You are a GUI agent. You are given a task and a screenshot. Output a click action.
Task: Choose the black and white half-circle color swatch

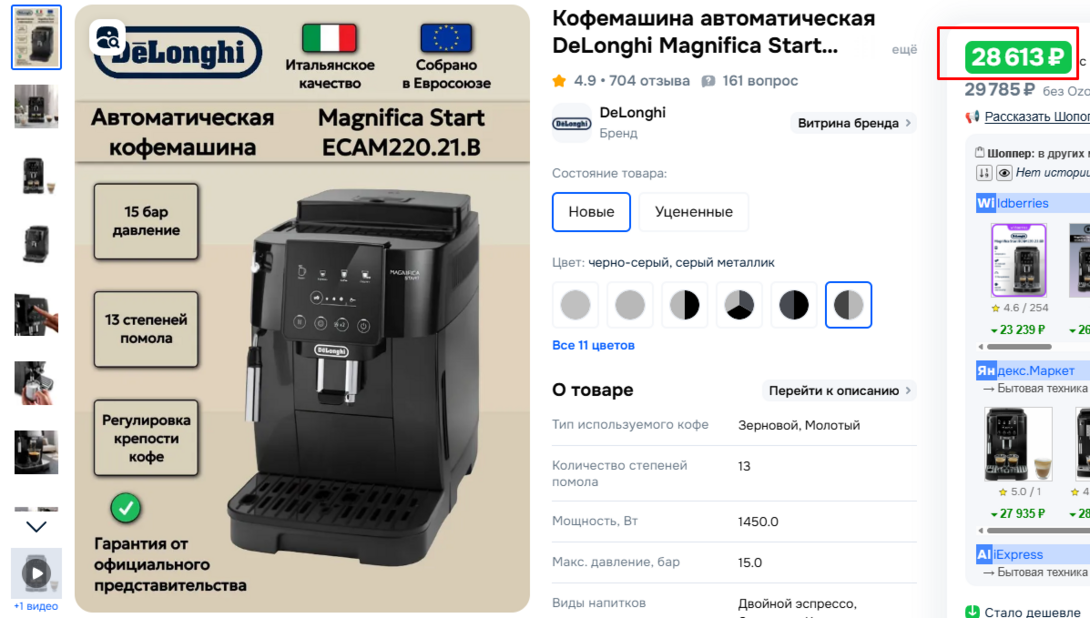pyautogui.click(x=684, y=304)
